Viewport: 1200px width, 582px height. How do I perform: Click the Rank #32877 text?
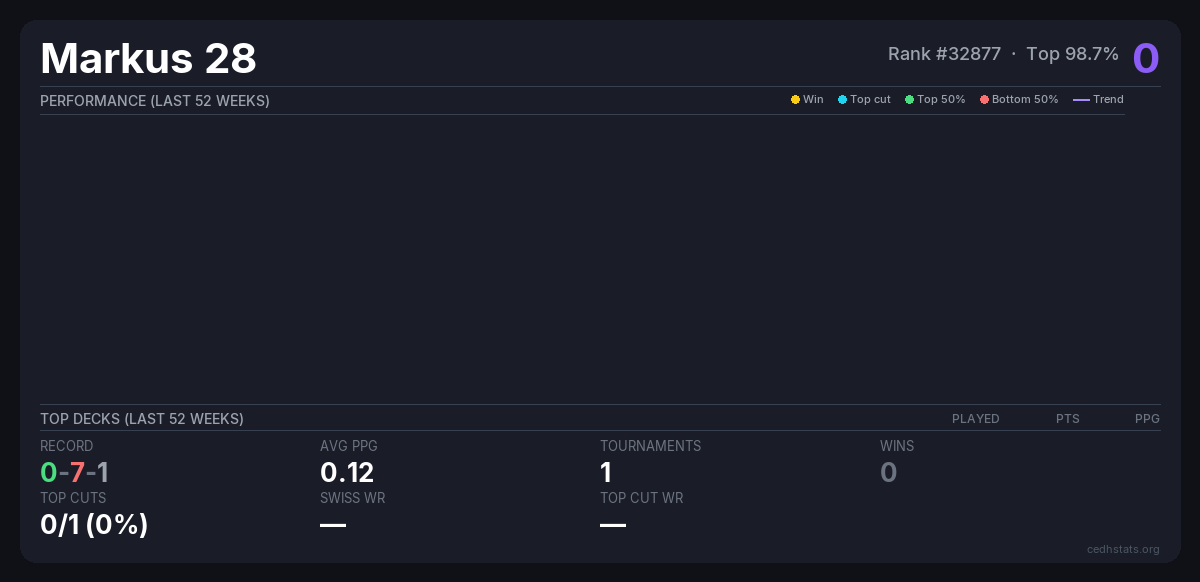tap(944, 54)
